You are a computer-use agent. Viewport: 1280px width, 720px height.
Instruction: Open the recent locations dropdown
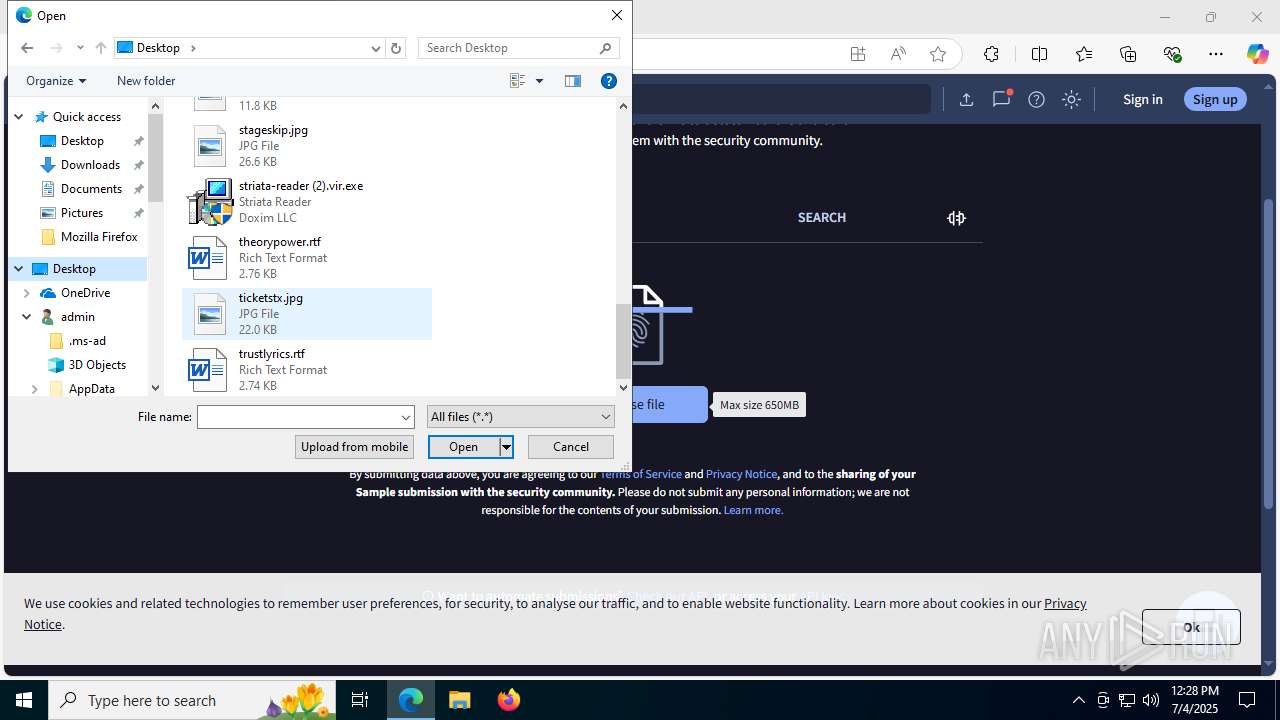tap(80, 48)
